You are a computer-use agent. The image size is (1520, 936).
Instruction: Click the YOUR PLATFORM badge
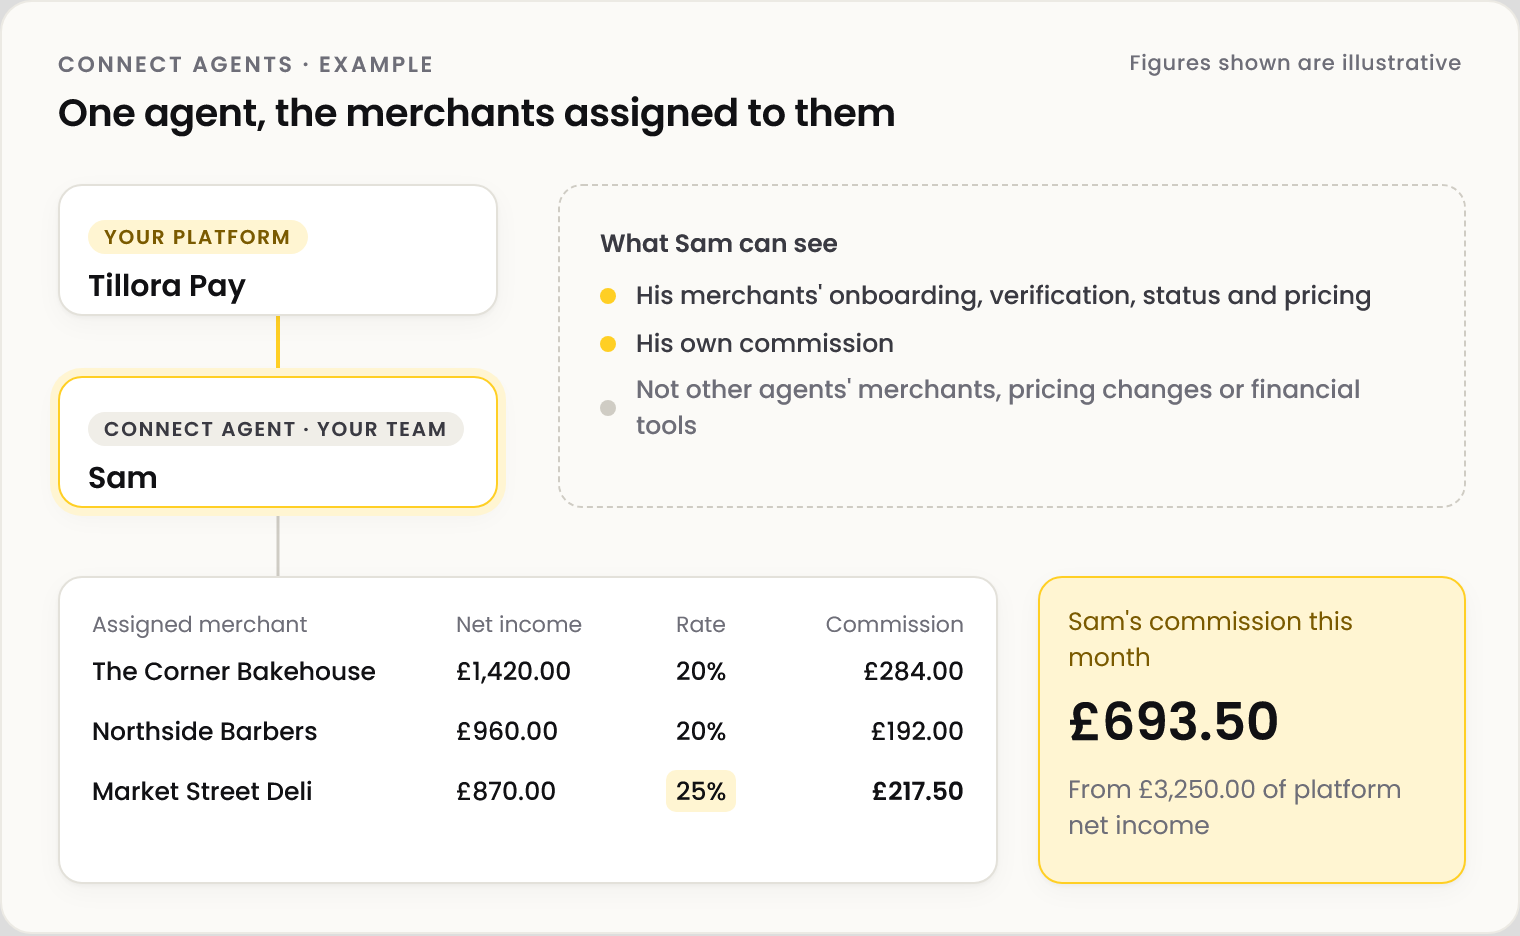pos(197,237)
